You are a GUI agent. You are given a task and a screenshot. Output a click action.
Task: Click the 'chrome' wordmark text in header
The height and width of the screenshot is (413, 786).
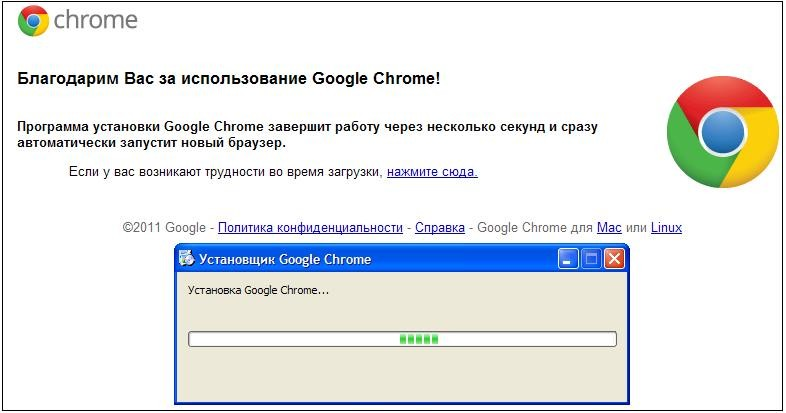coord(95,21)
